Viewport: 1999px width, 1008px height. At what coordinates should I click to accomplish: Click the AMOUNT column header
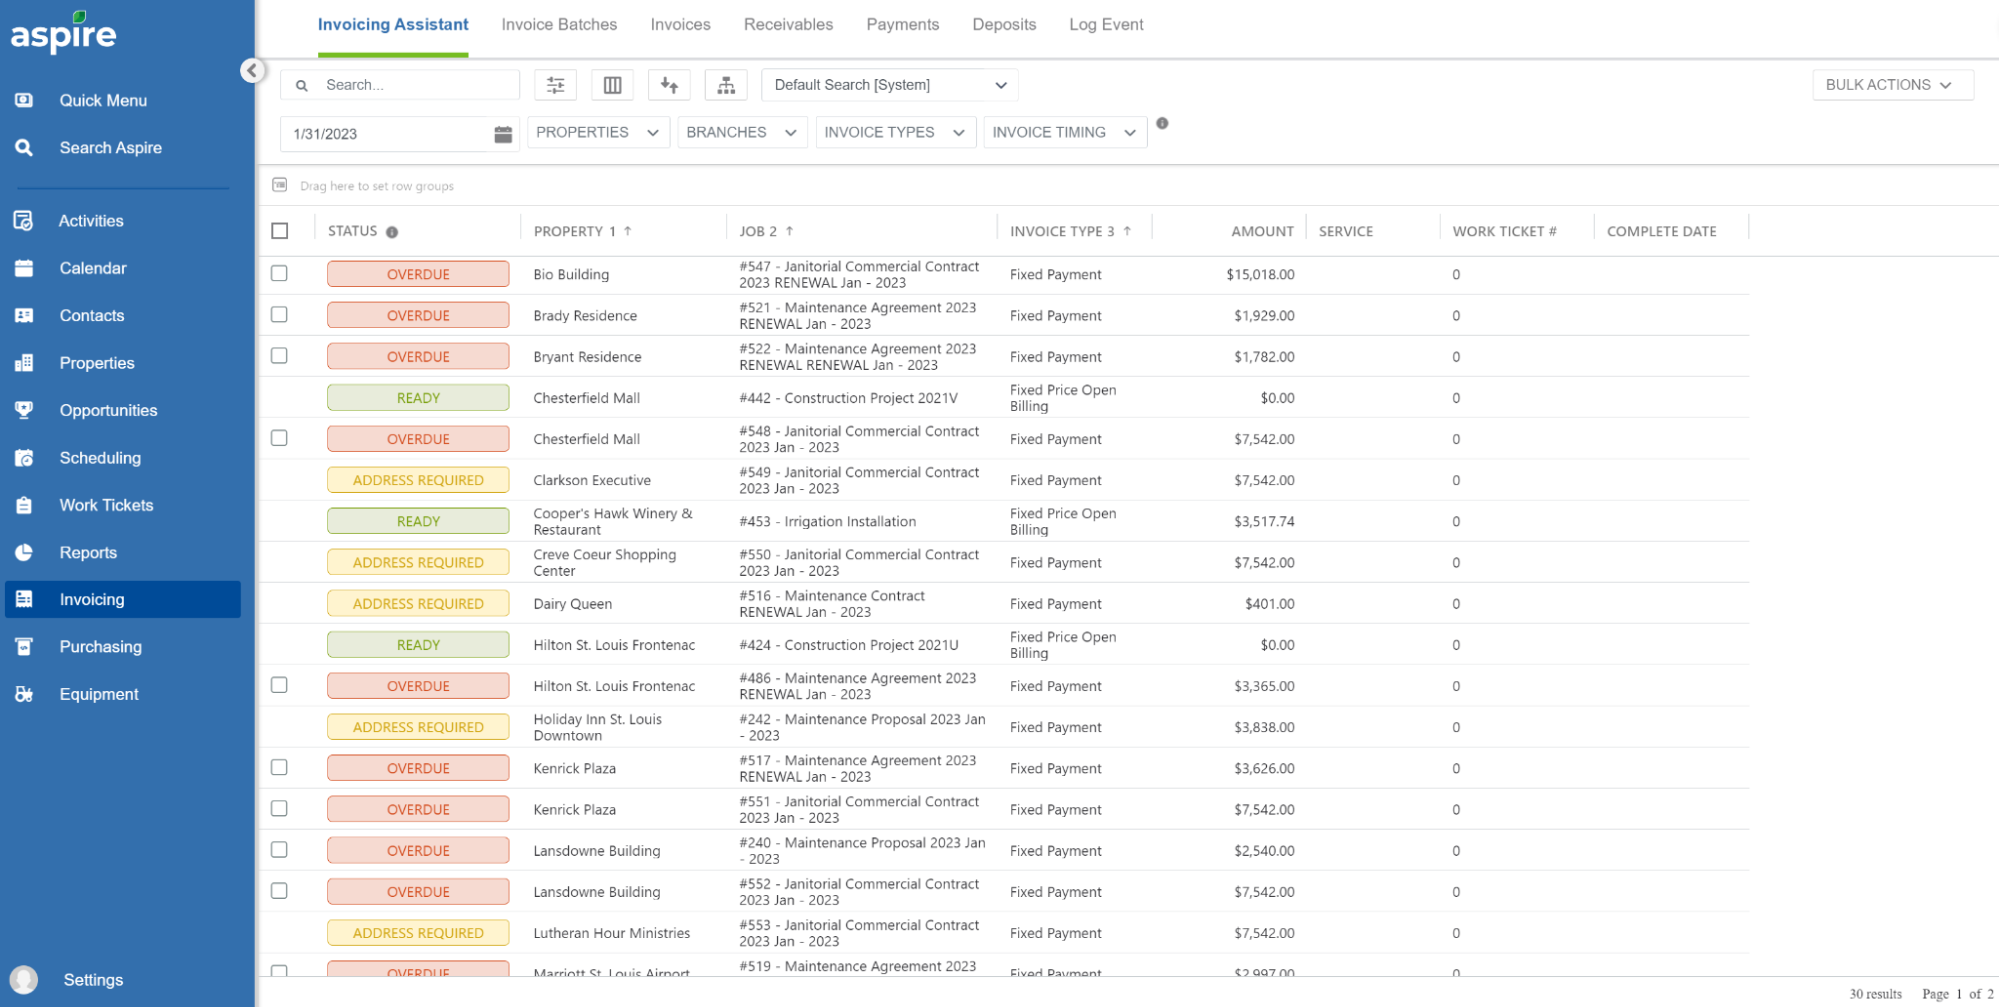tap(1262, 231)
